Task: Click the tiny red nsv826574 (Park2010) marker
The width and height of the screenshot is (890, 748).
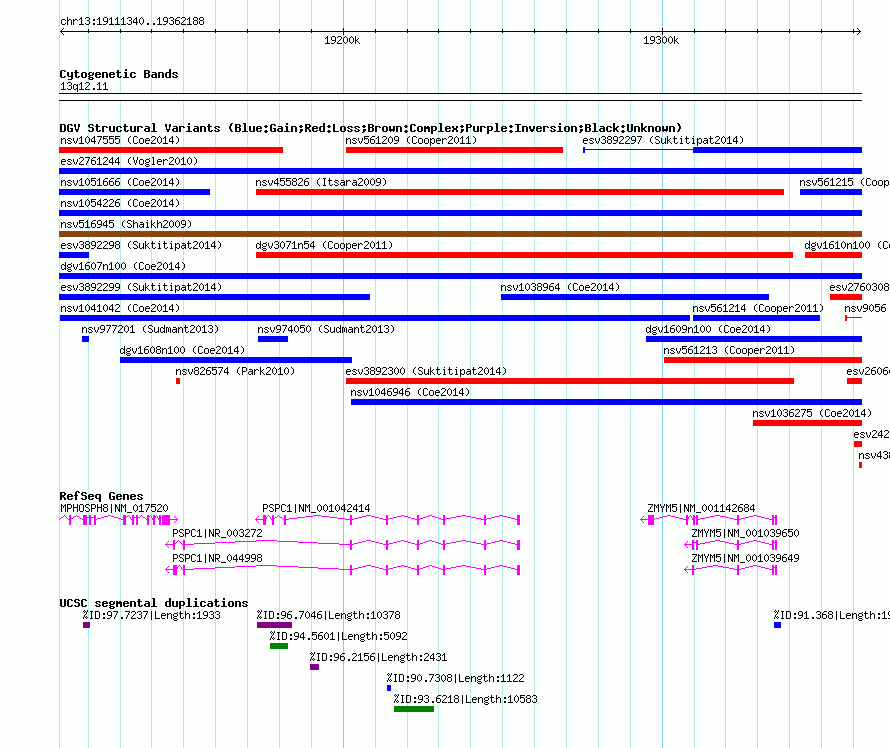Action: 178,381
